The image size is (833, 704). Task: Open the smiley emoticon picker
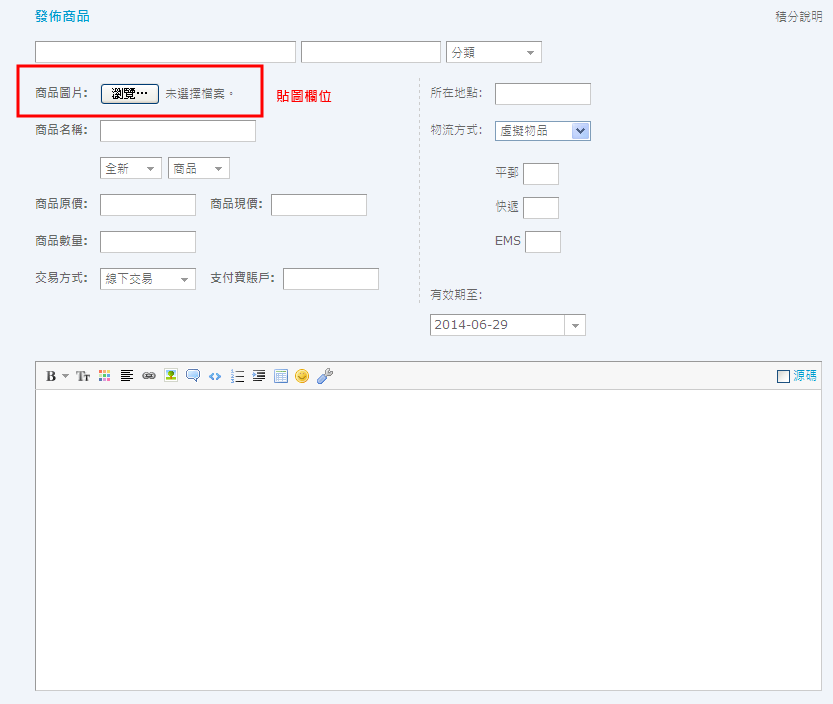tap(302, 376)
